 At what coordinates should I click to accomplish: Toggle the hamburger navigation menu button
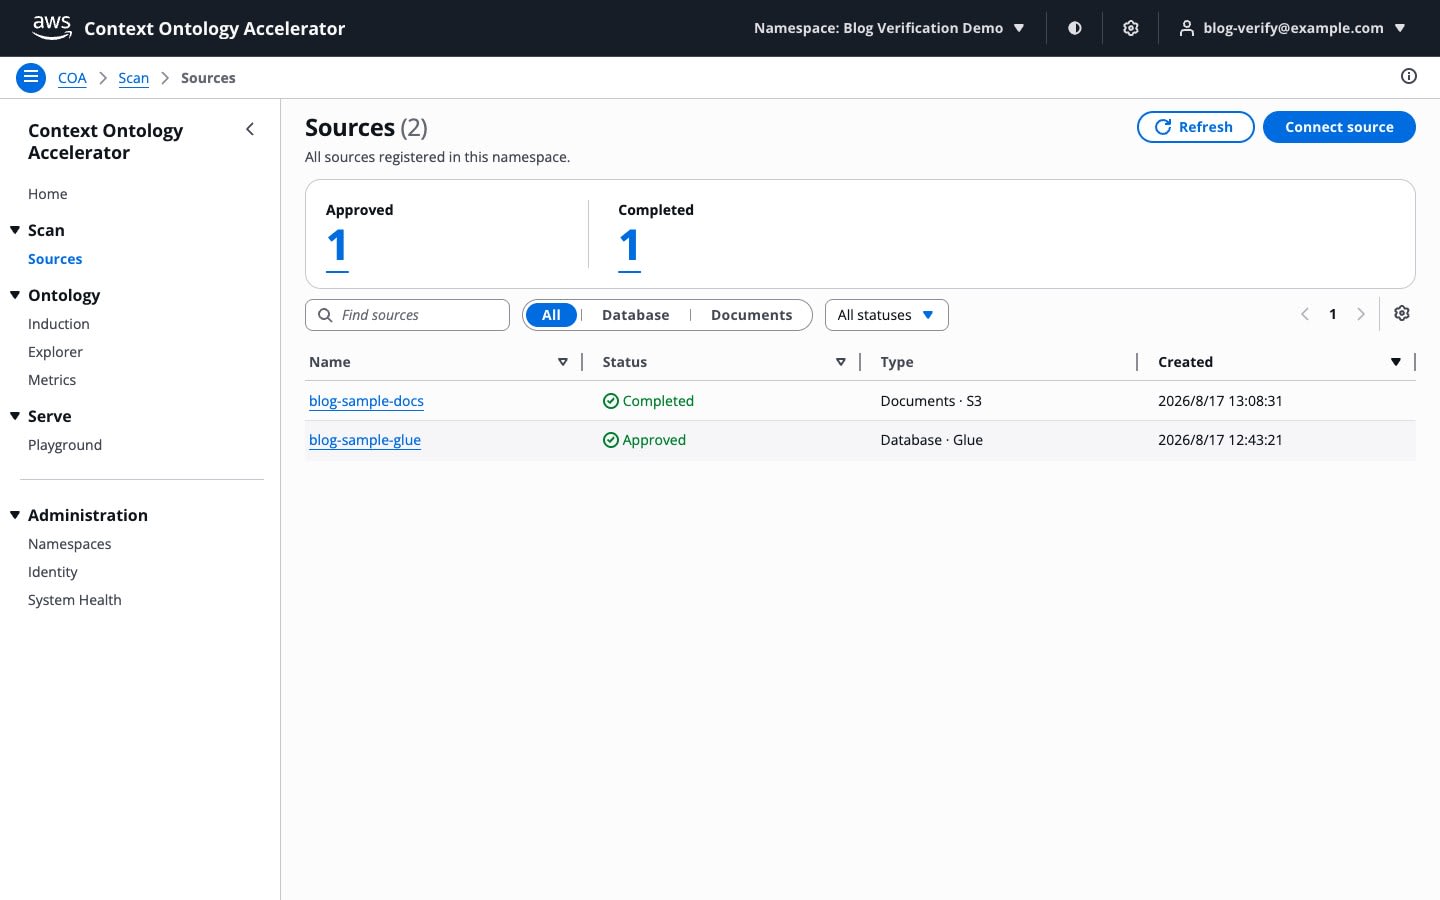pyautogui.click(x=31, y=77)
